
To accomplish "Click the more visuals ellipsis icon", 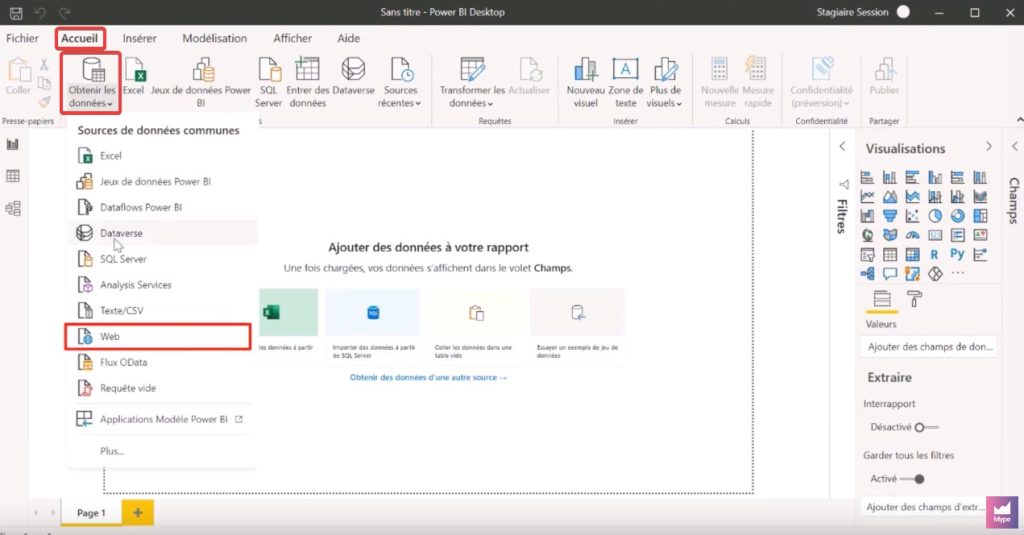I will 957,273.
